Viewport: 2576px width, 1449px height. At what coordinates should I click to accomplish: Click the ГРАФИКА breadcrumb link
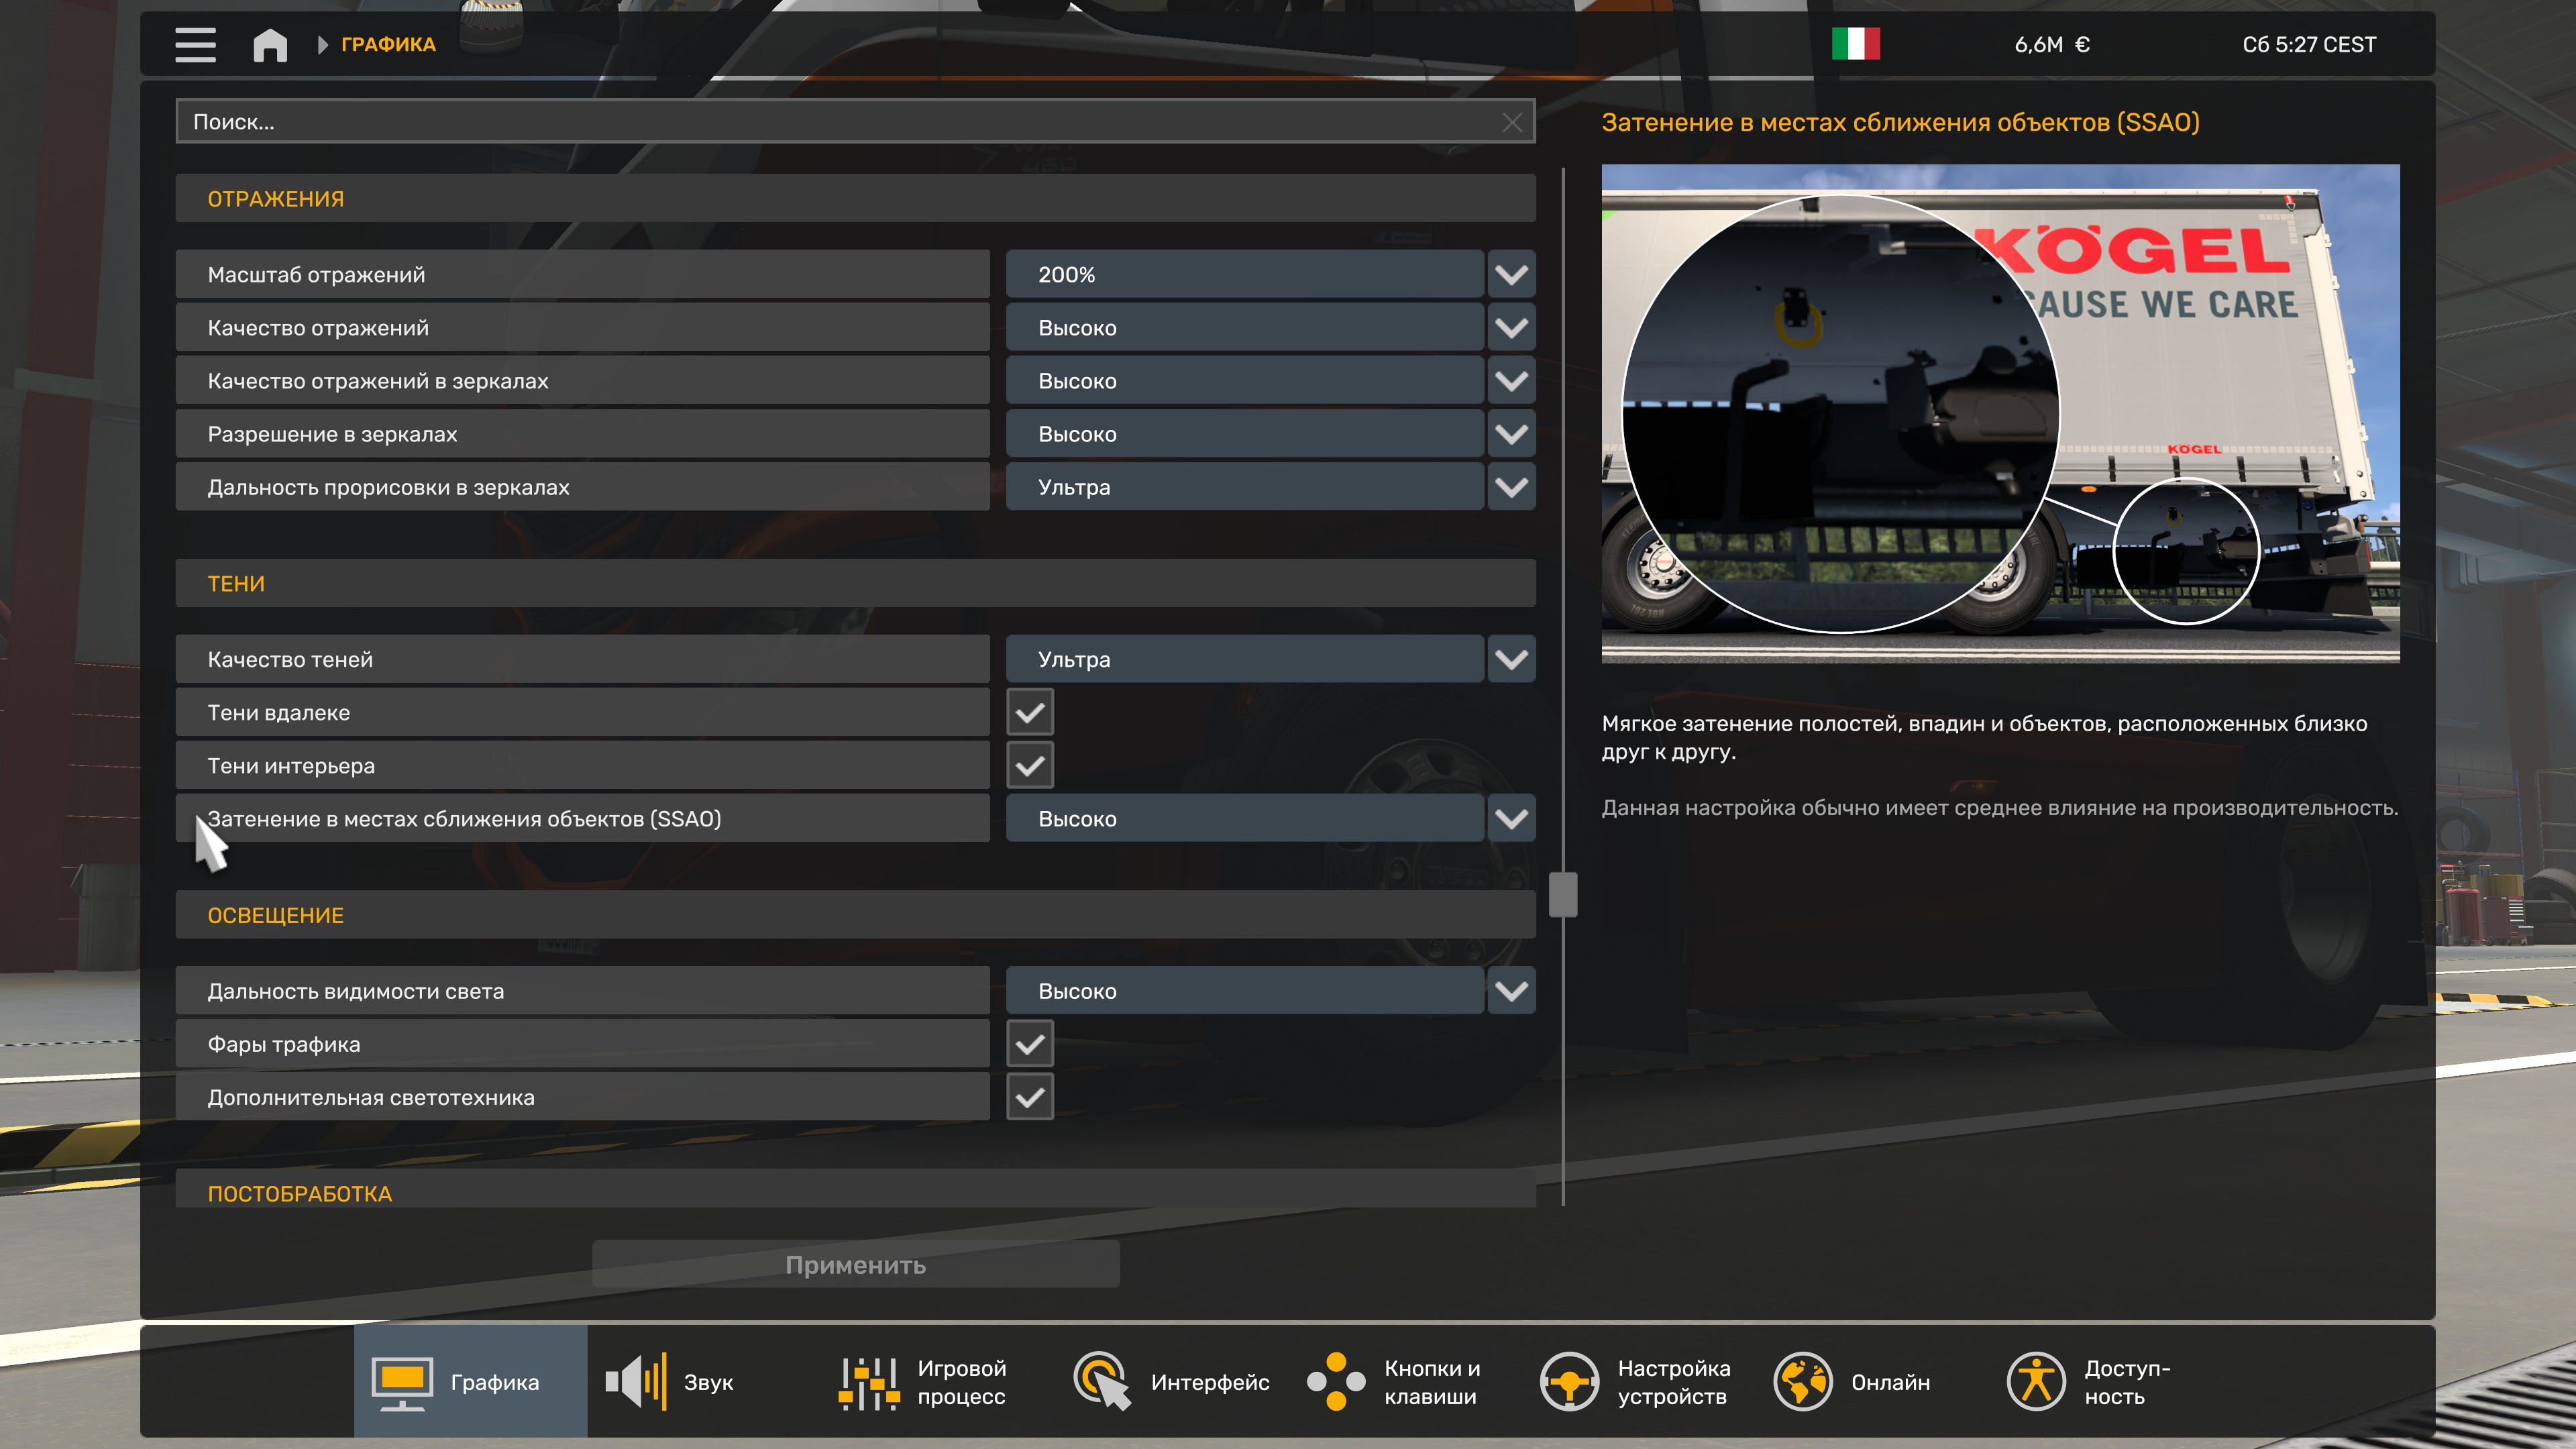click(x=388, y=45)
